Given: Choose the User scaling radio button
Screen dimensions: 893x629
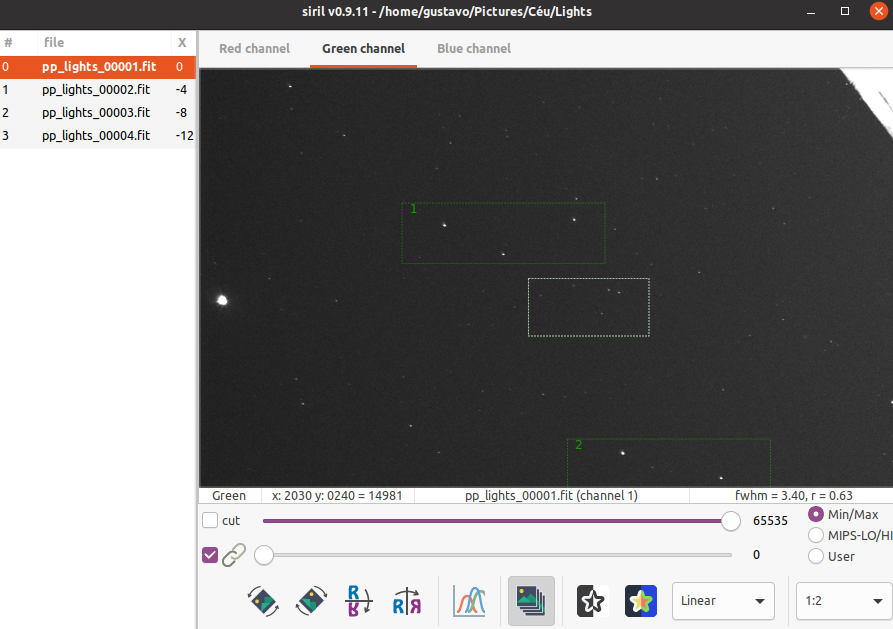Looking at the screenshot, I should 816,556.
